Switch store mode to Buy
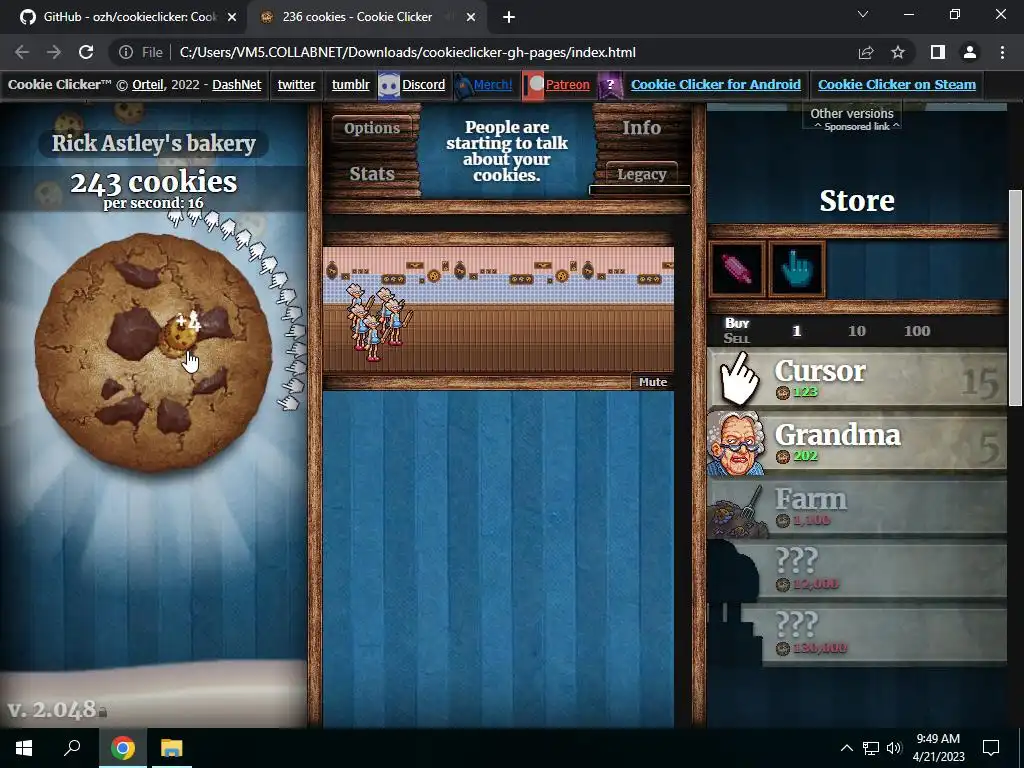This screenshot has height=768, width=1024. 737,323
